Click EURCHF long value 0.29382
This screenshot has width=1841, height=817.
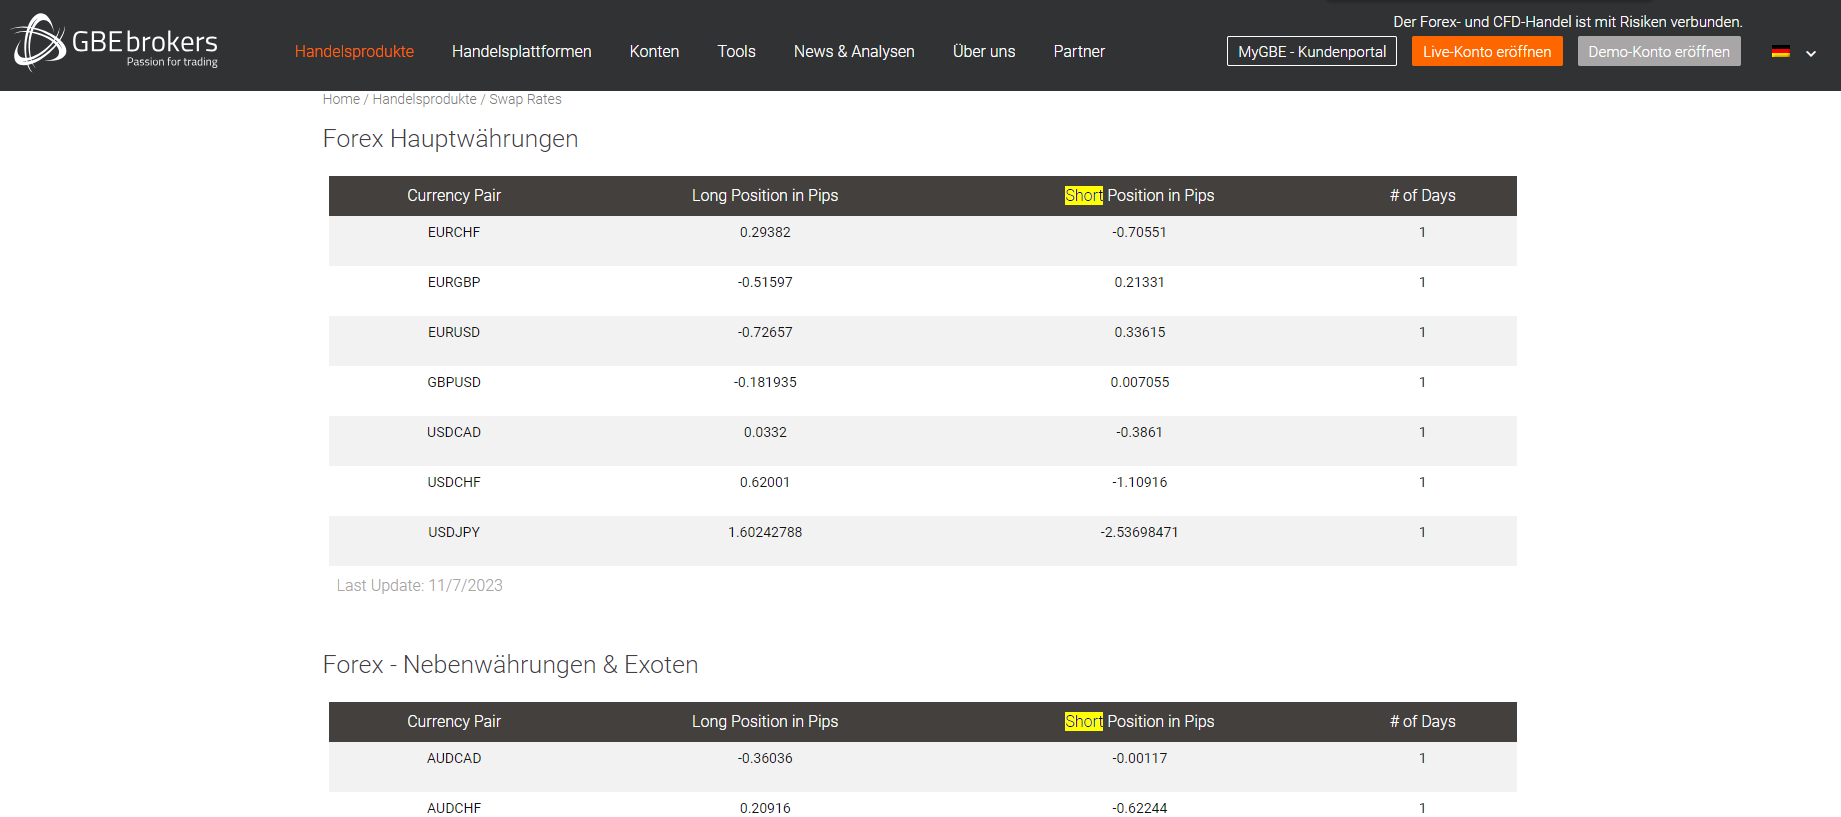765,232
